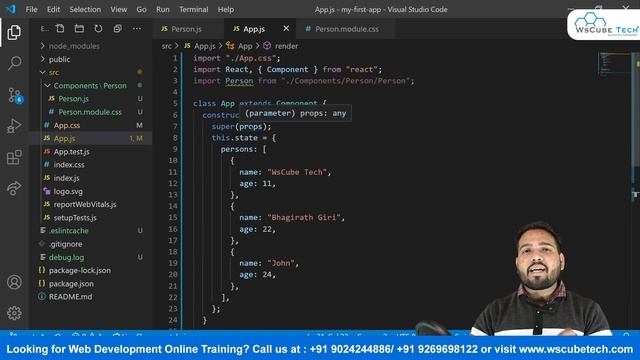This screenshot has width=640, height=360.
Task: Open the Go menu
Action: click(x=141, y=9)
